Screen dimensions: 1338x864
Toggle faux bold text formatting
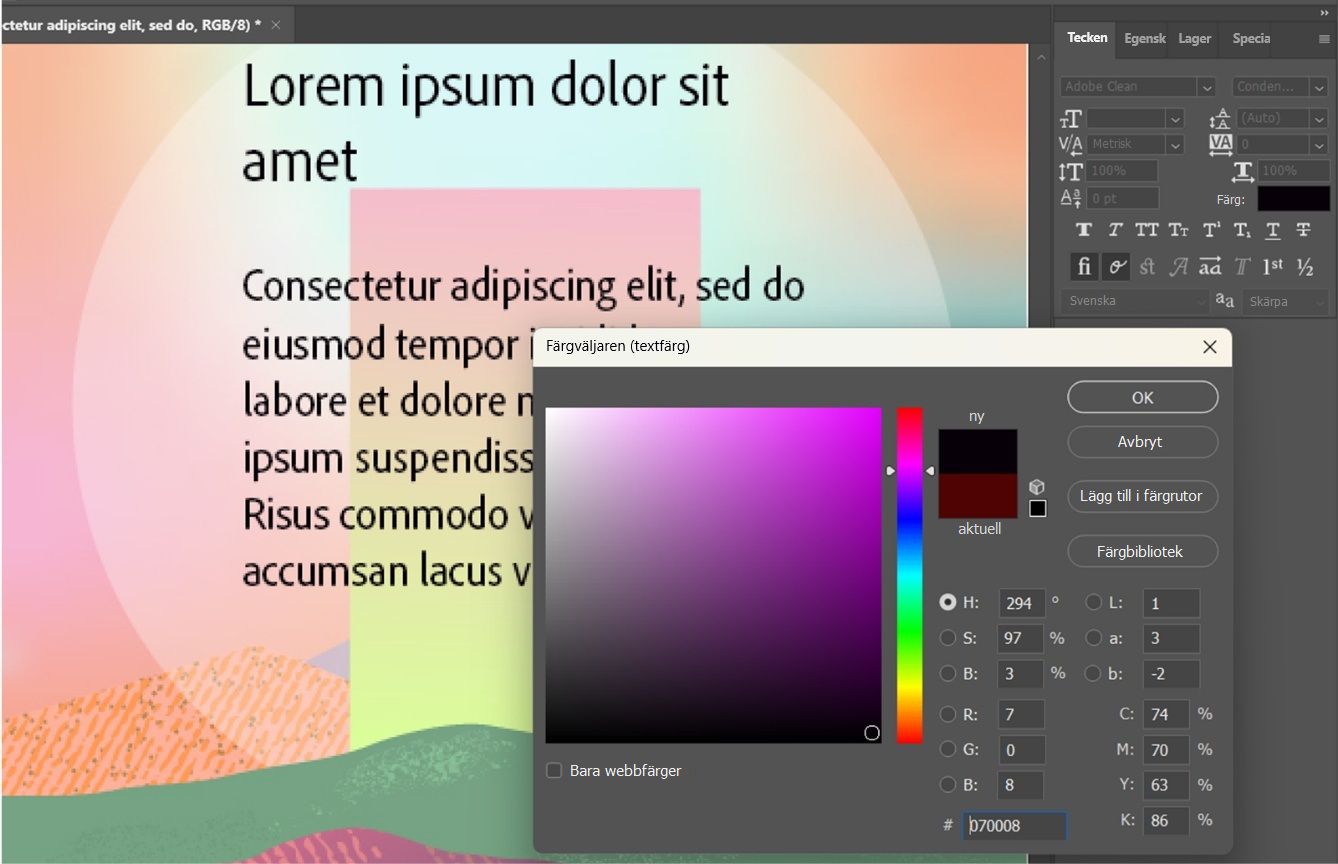click(x=1084, y=229)
